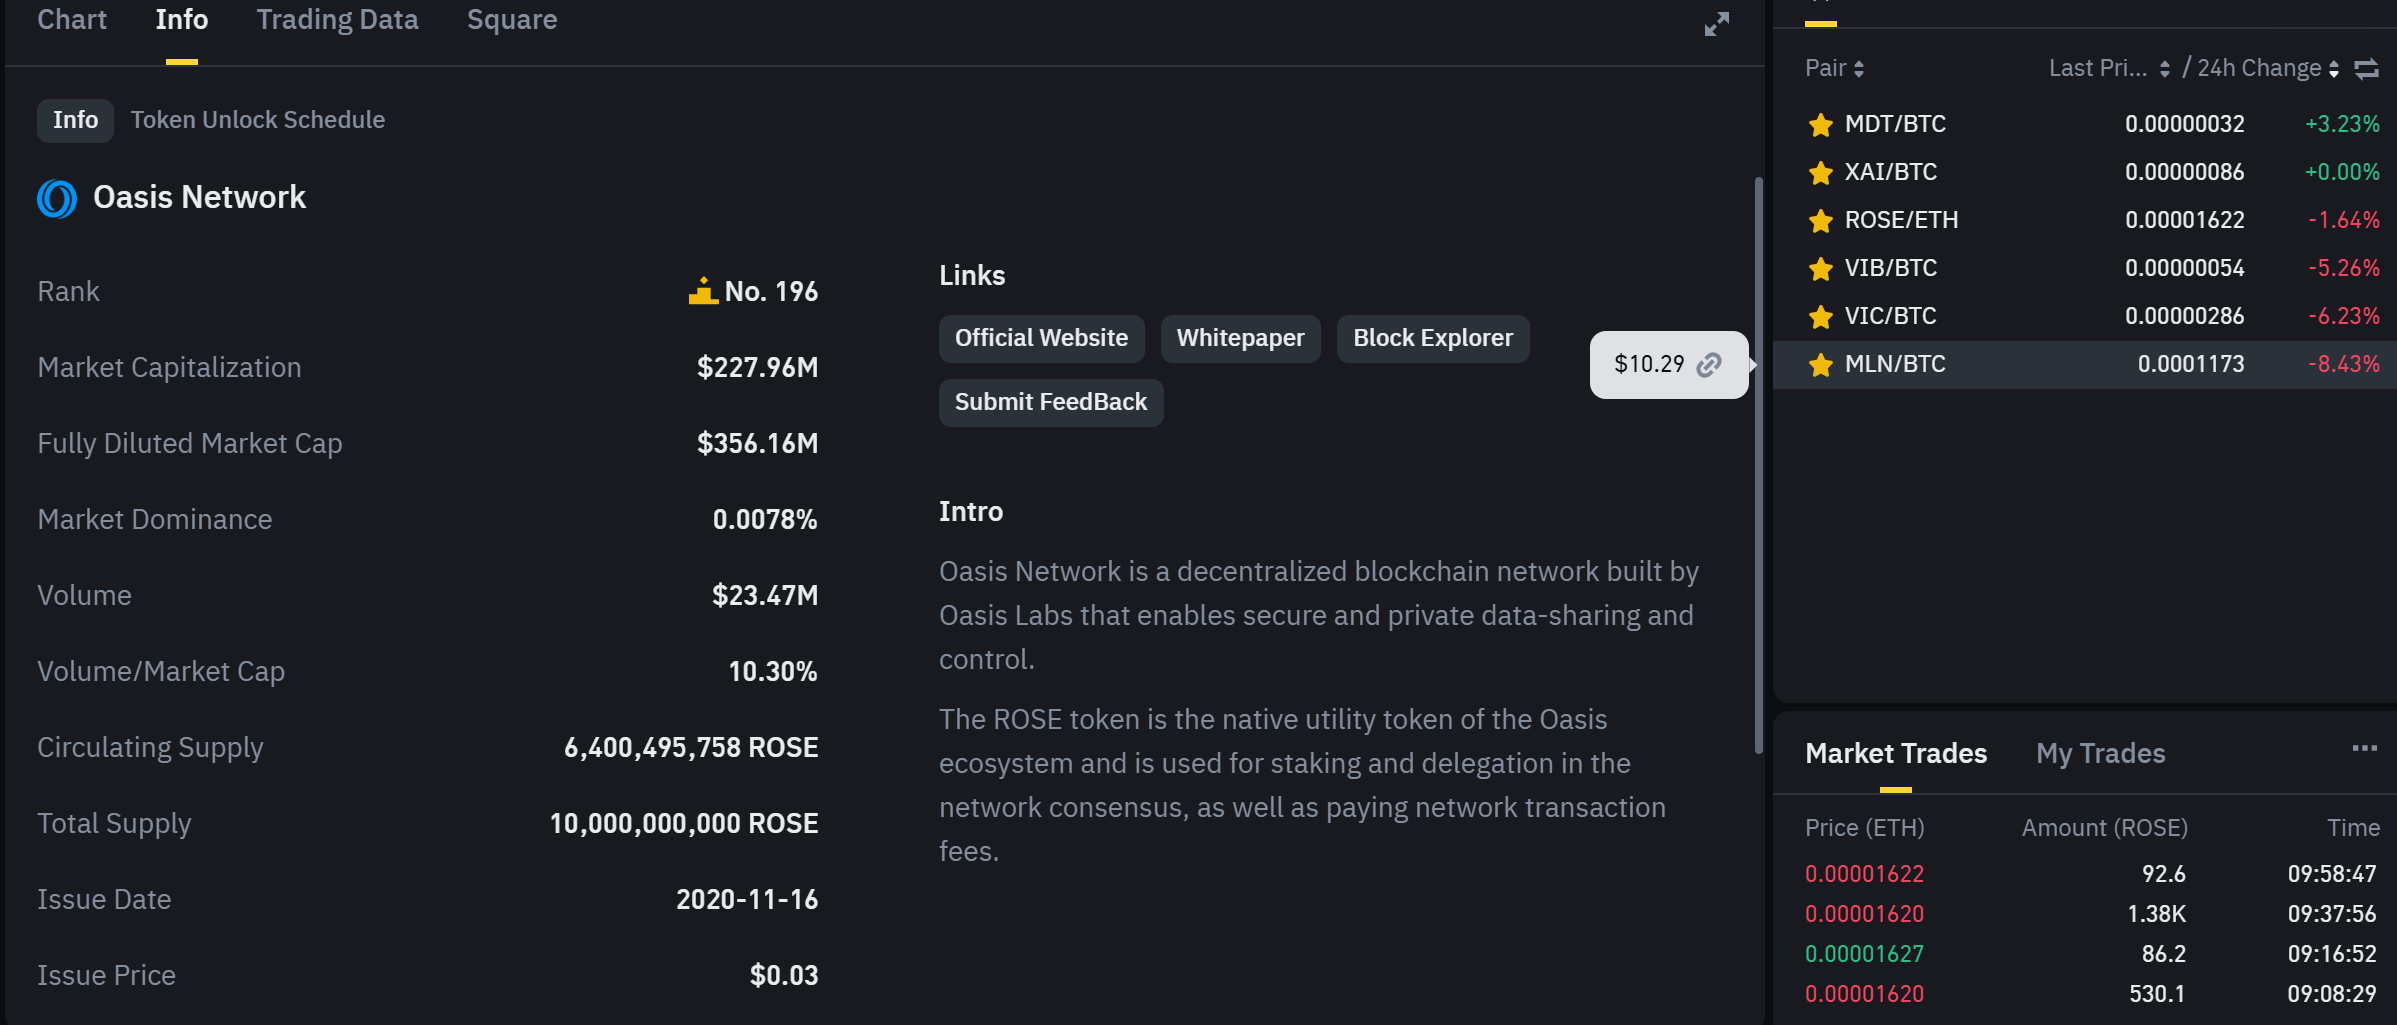2397x1025 pixels.
Task: Sort the list by Pair
Action: pos(1834,68)
